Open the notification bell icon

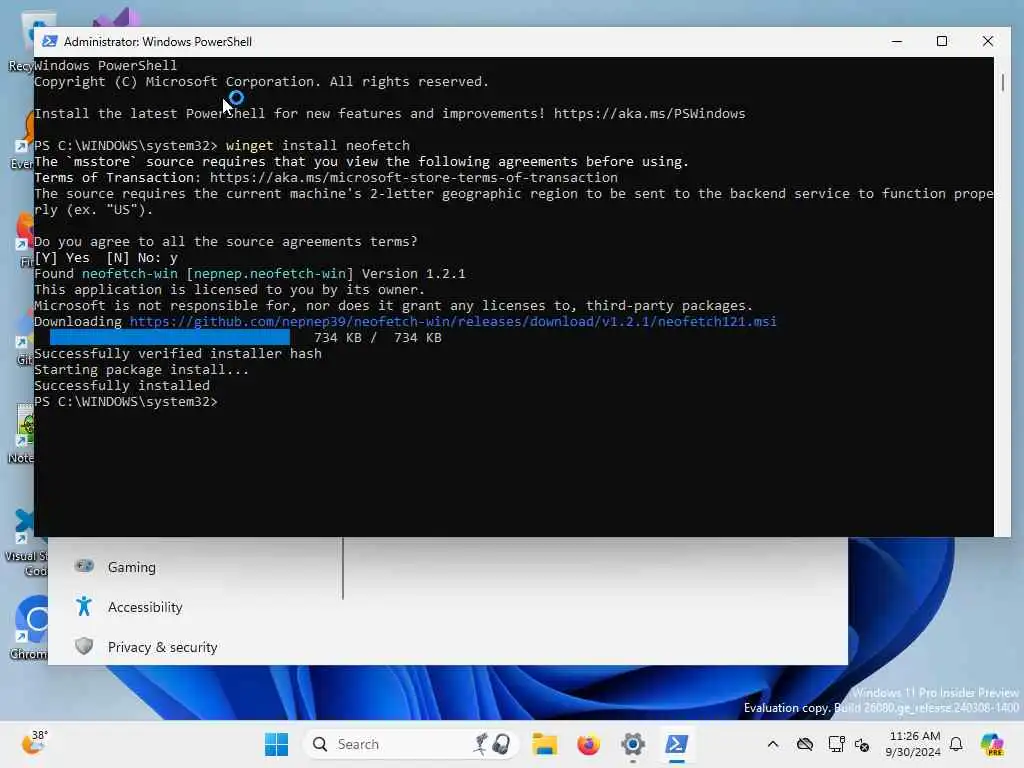tap(956, 744)
